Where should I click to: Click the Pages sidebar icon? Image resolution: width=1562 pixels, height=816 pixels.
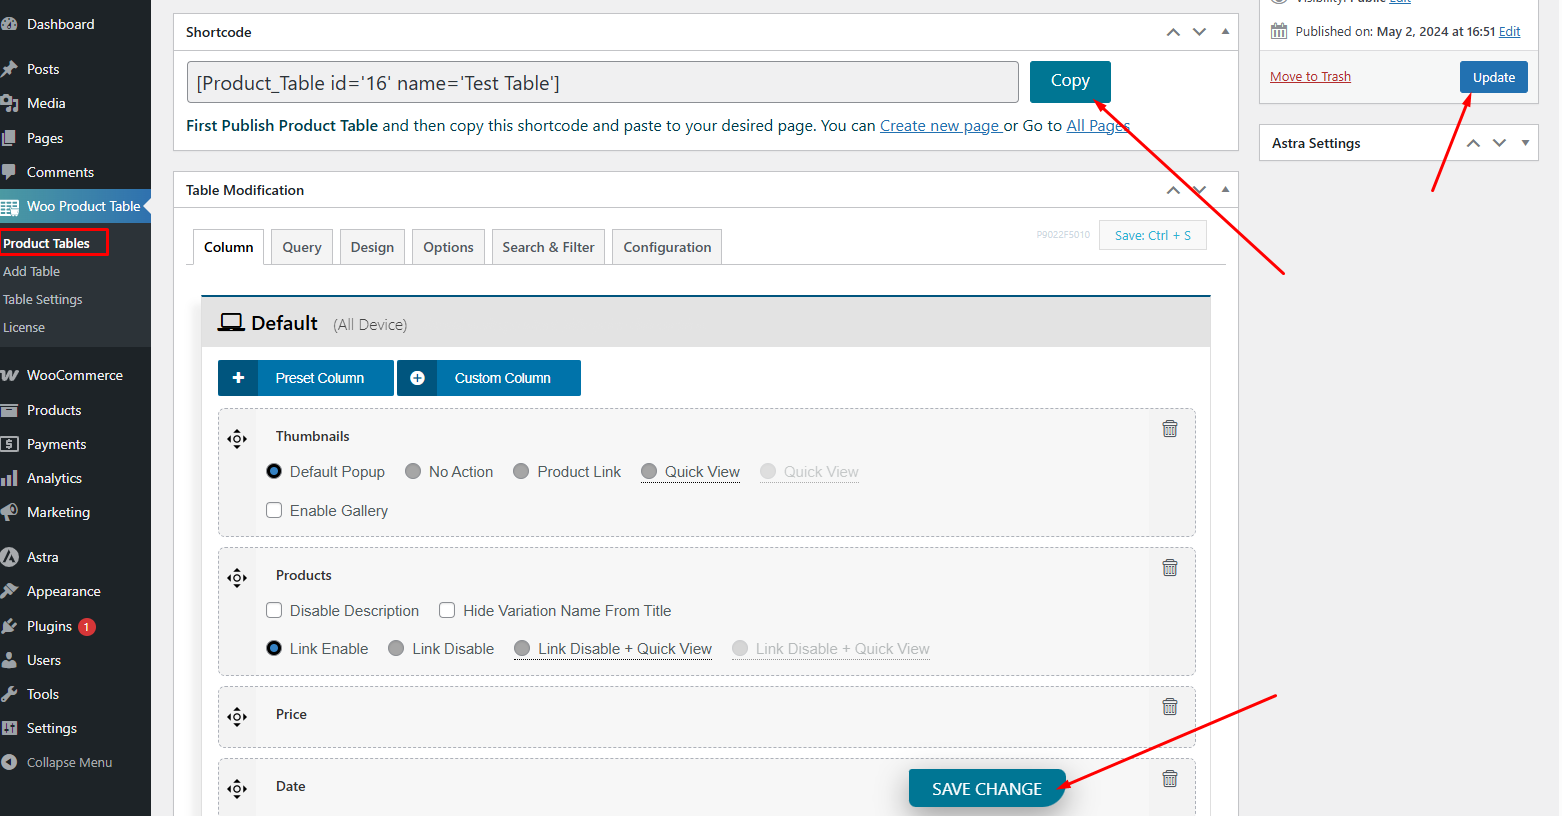point(10,138)
